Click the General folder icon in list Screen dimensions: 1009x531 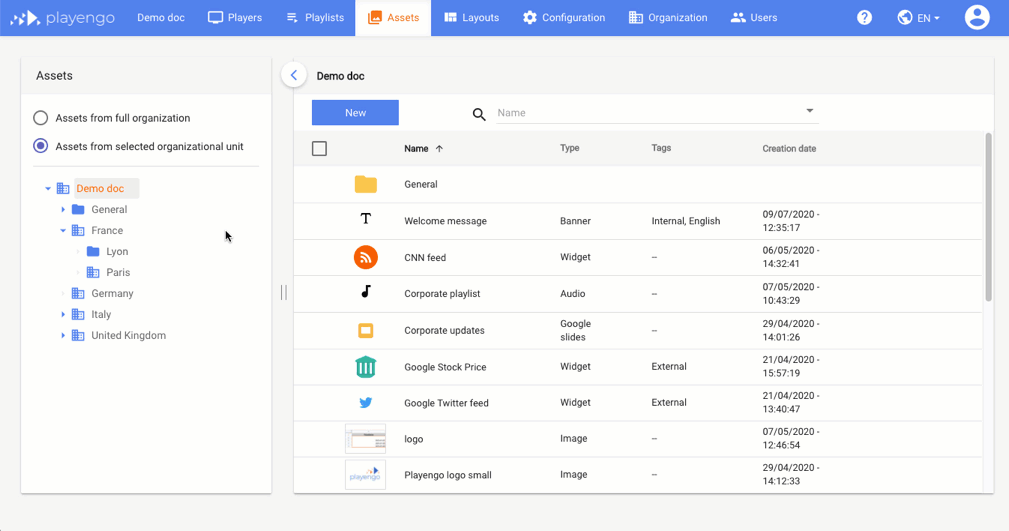click(x=366, y=184)
